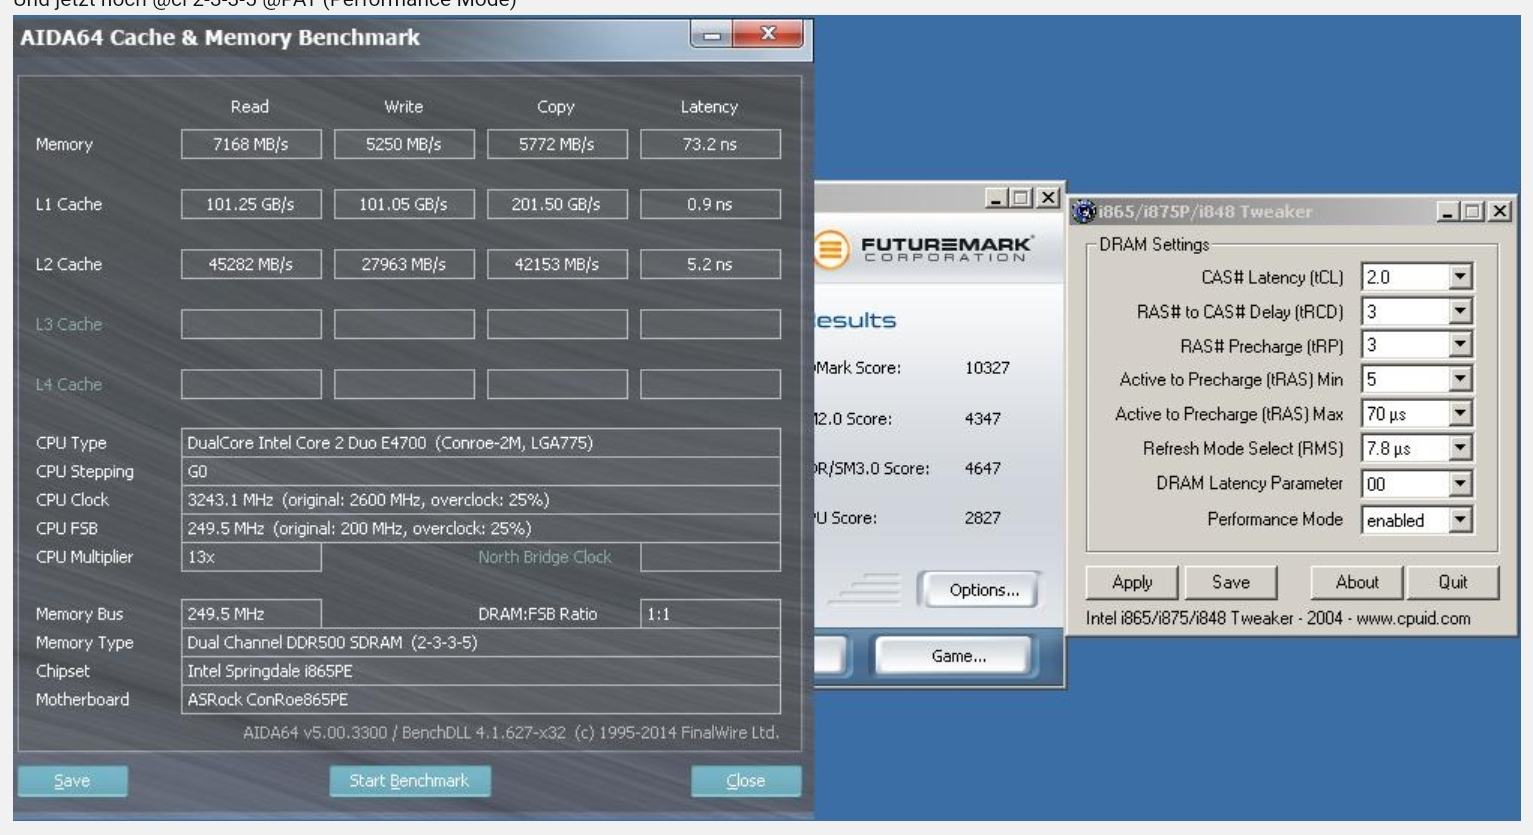Expand Active to Precharge (tRAS) Min dropdown
The width and height of the screenshot is (1533, 835).
point(1460,379)
